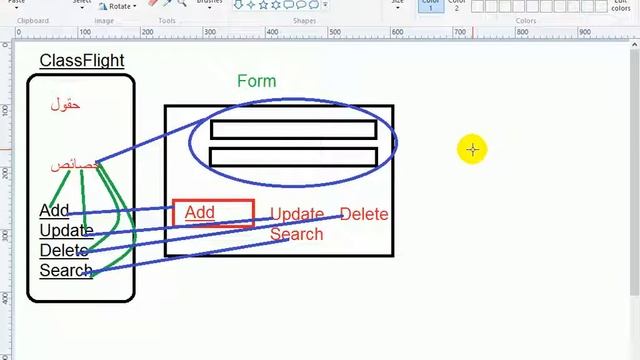The width and height of the screenshot is (640, 360).
Task: Select the five-point star shape
Action: coord(264,4)
